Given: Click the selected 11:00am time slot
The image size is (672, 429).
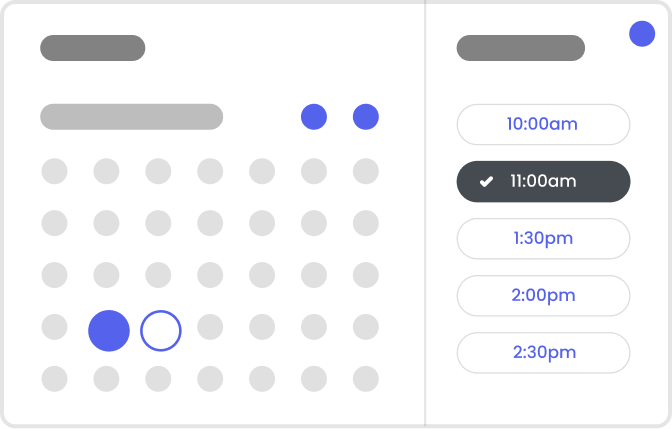Looking at the screenshot, I should pos(543,182).
